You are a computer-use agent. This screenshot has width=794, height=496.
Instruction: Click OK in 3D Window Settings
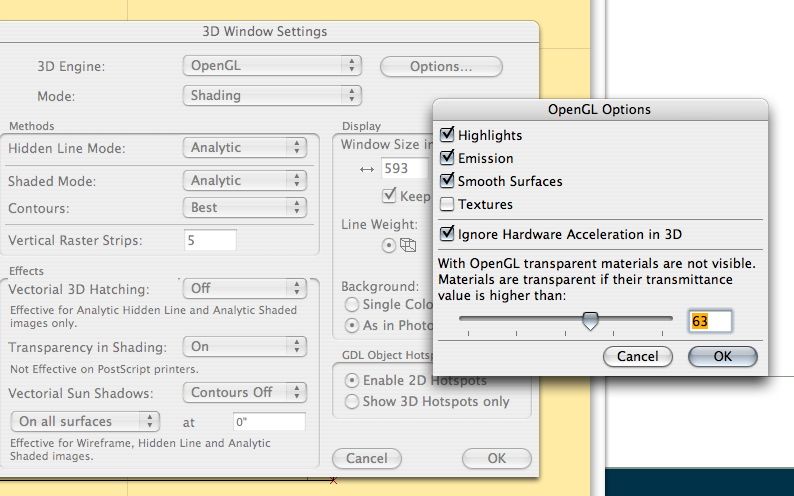tap(497, 459)
